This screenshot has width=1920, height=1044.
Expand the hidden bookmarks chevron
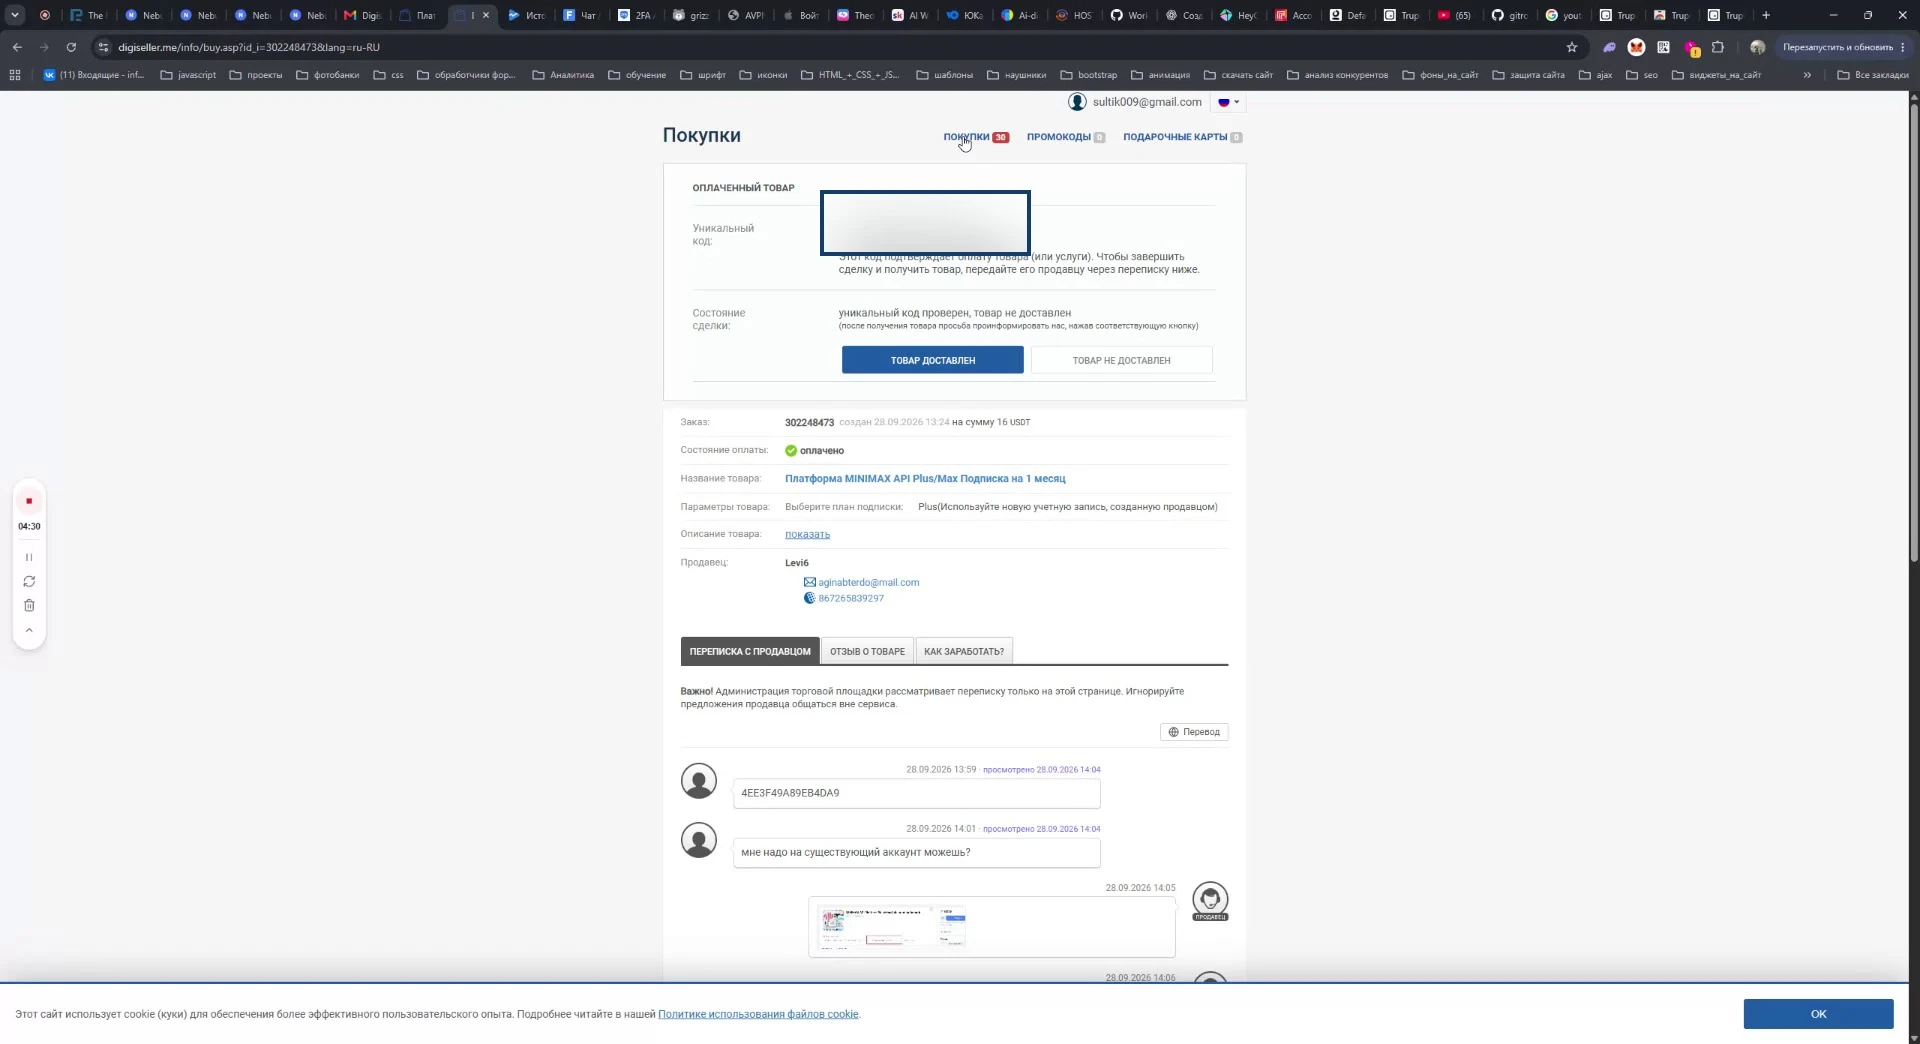pyautogui.click(x=1807, y=75)
